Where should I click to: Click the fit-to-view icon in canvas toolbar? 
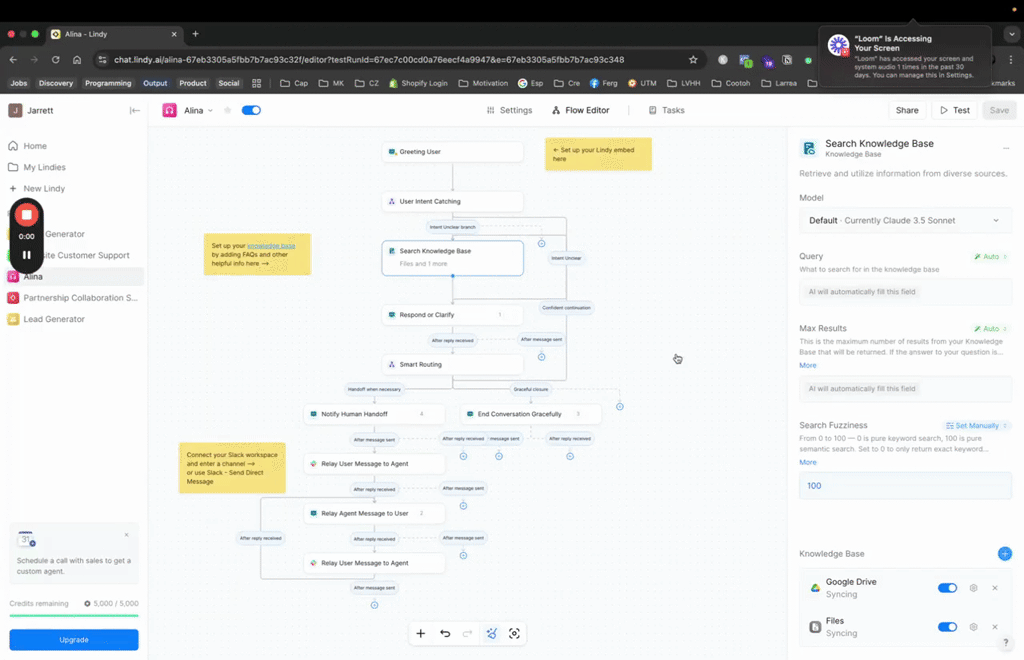pyautogui.click(x=514, y=633)
